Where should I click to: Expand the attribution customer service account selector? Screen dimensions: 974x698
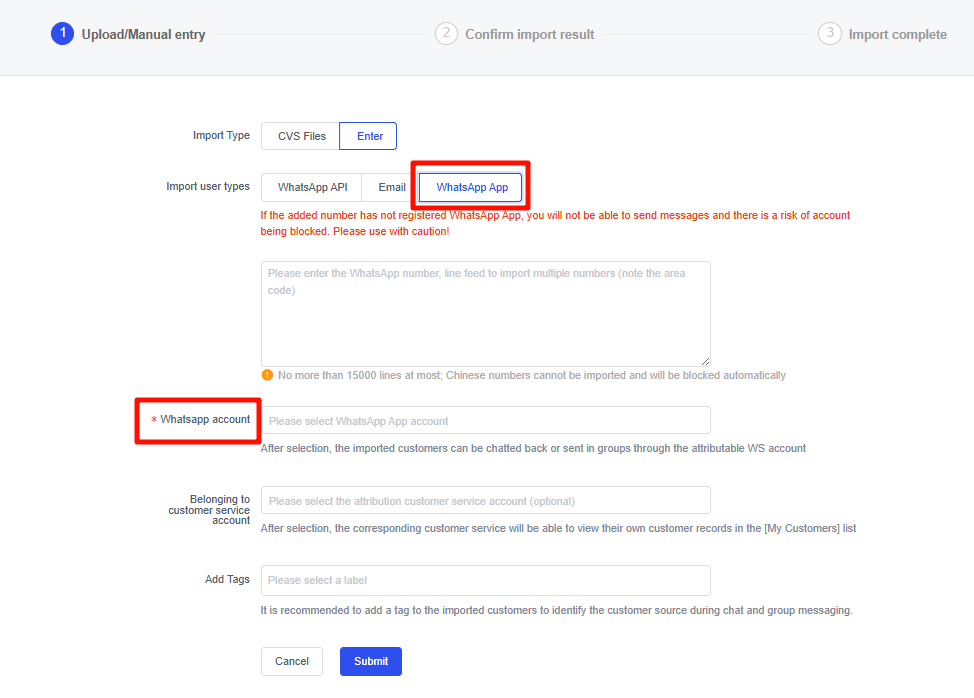pyautogui.click(x=485, y=500)
